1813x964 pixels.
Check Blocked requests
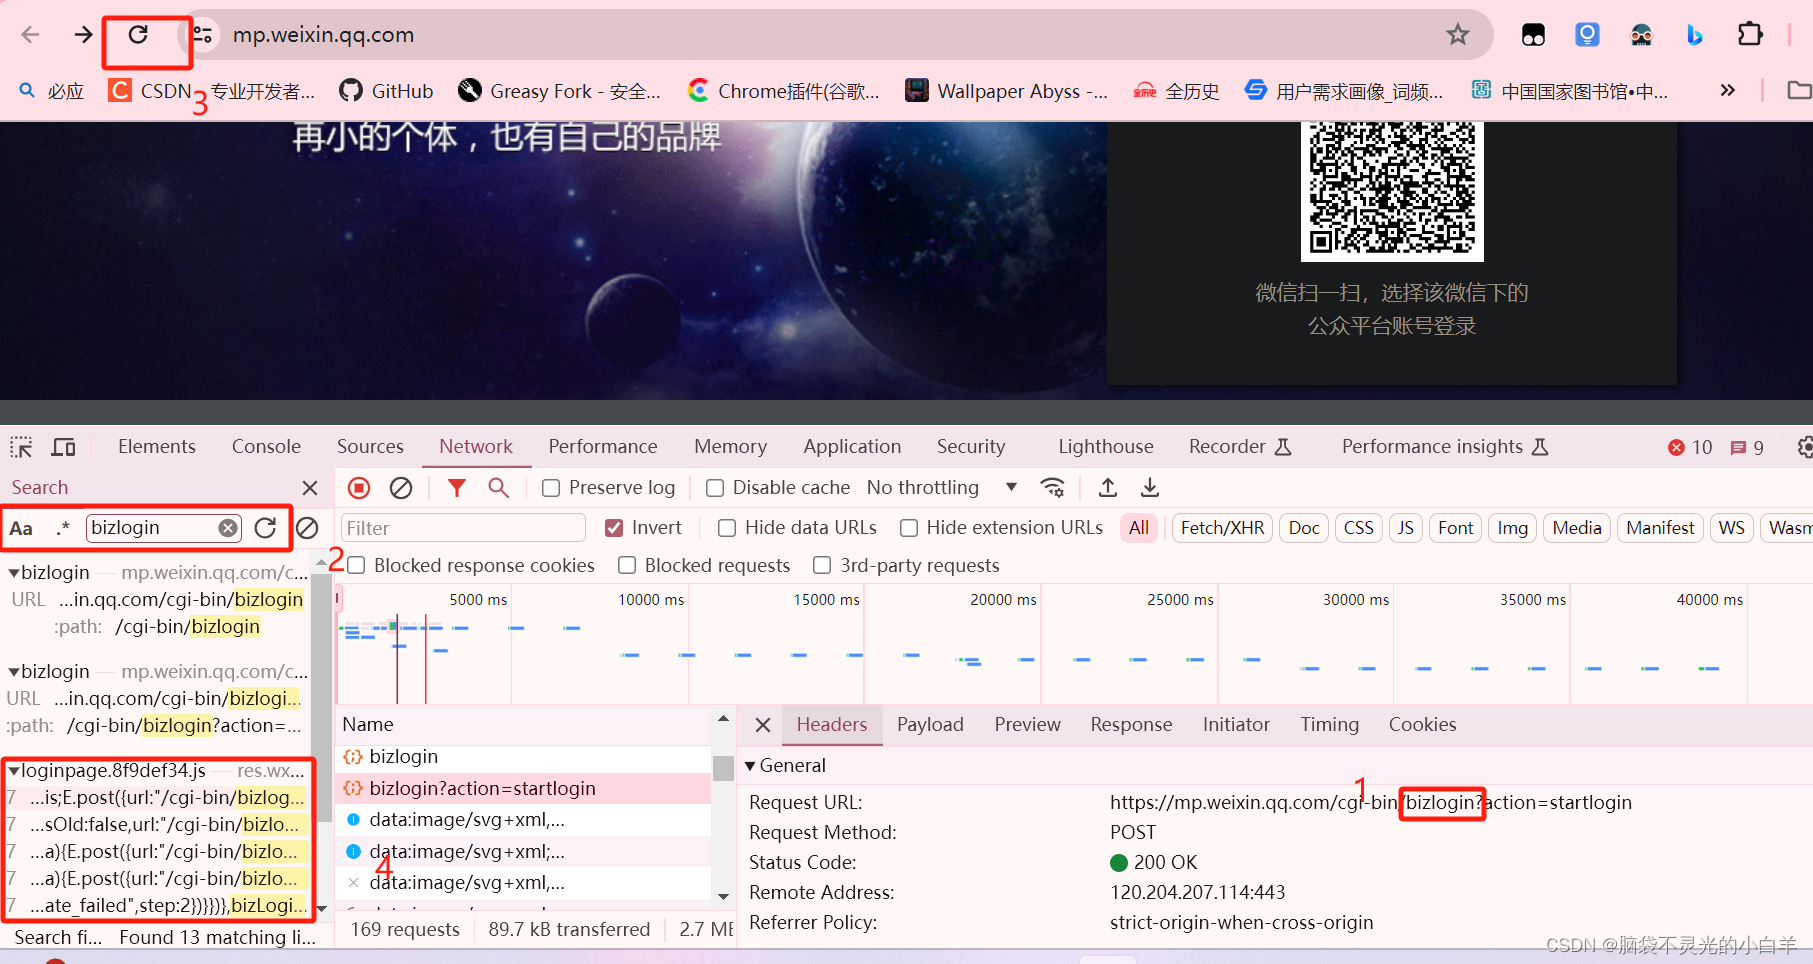(x=627, y=566)
